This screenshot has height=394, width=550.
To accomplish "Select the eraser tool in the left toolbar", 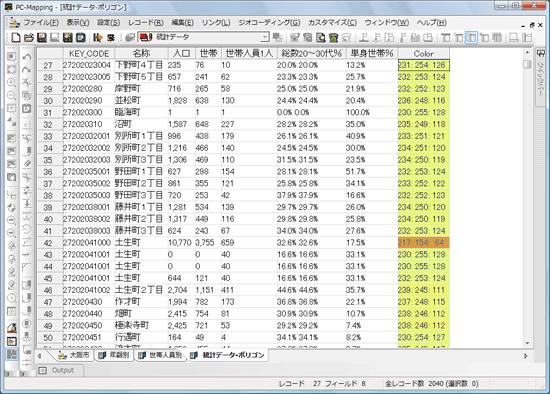I will [x=27, y=164].
